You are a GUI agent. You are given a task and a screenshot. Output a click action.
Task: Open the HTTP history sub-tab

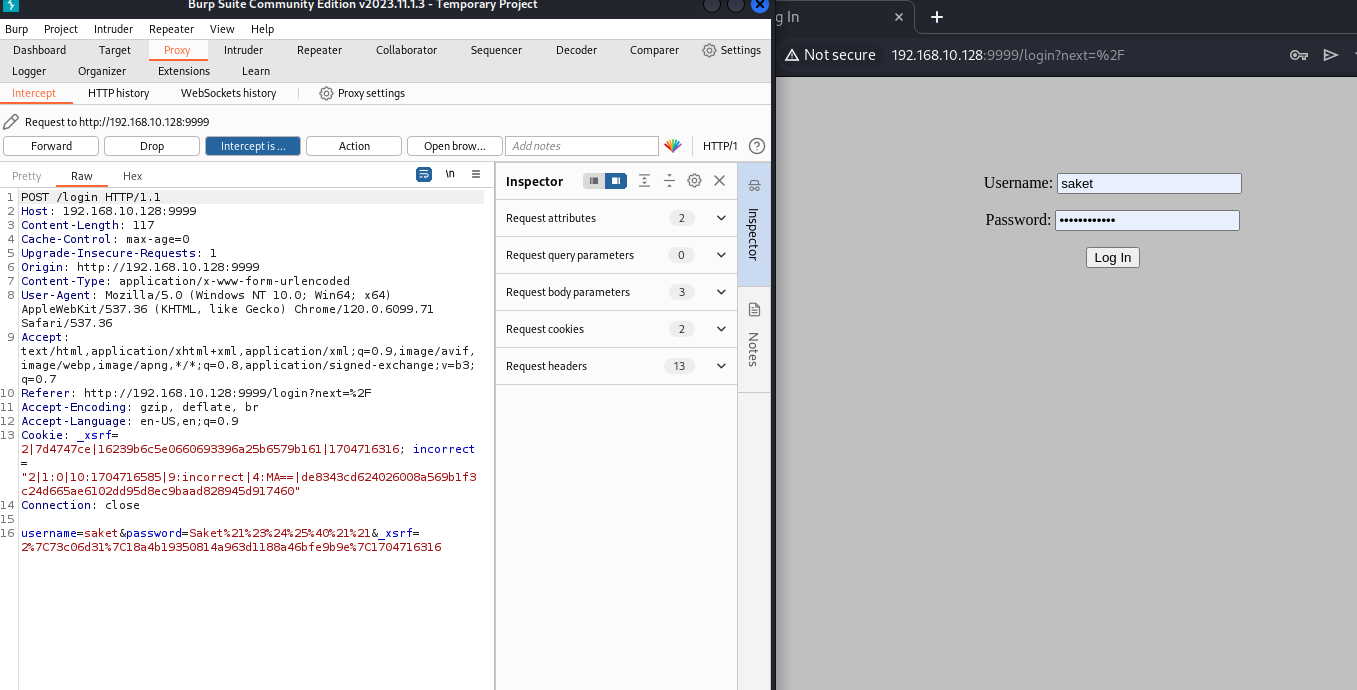(118, 93)
